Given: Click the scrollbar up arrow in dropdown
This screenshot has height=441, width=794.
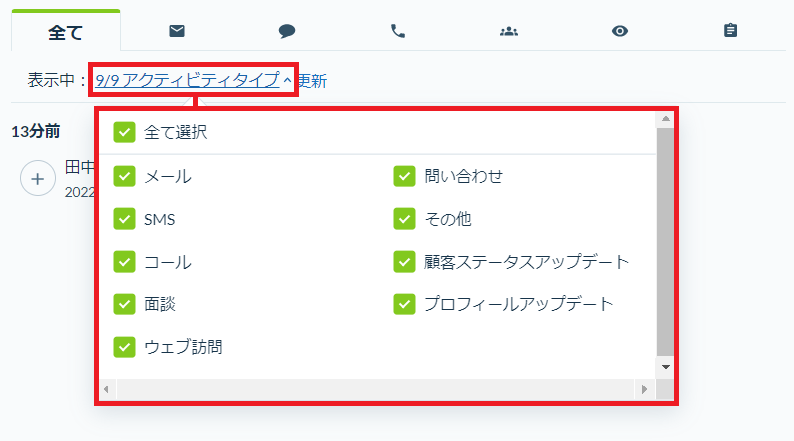Looking at the screenshot, I should [665, 119].
